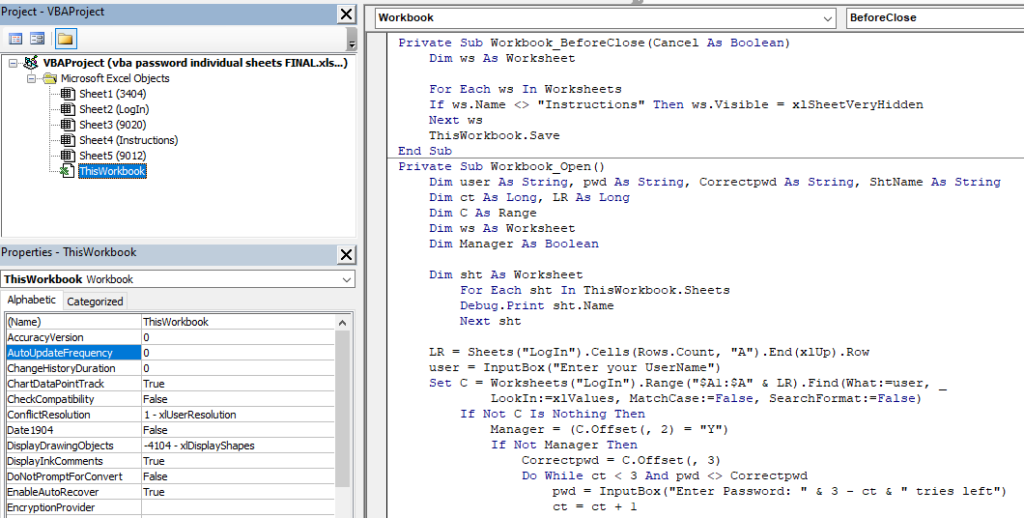Collapse the Microsoft Excel Objects folder
The image size is (1024, 518).
pos(32,78)
